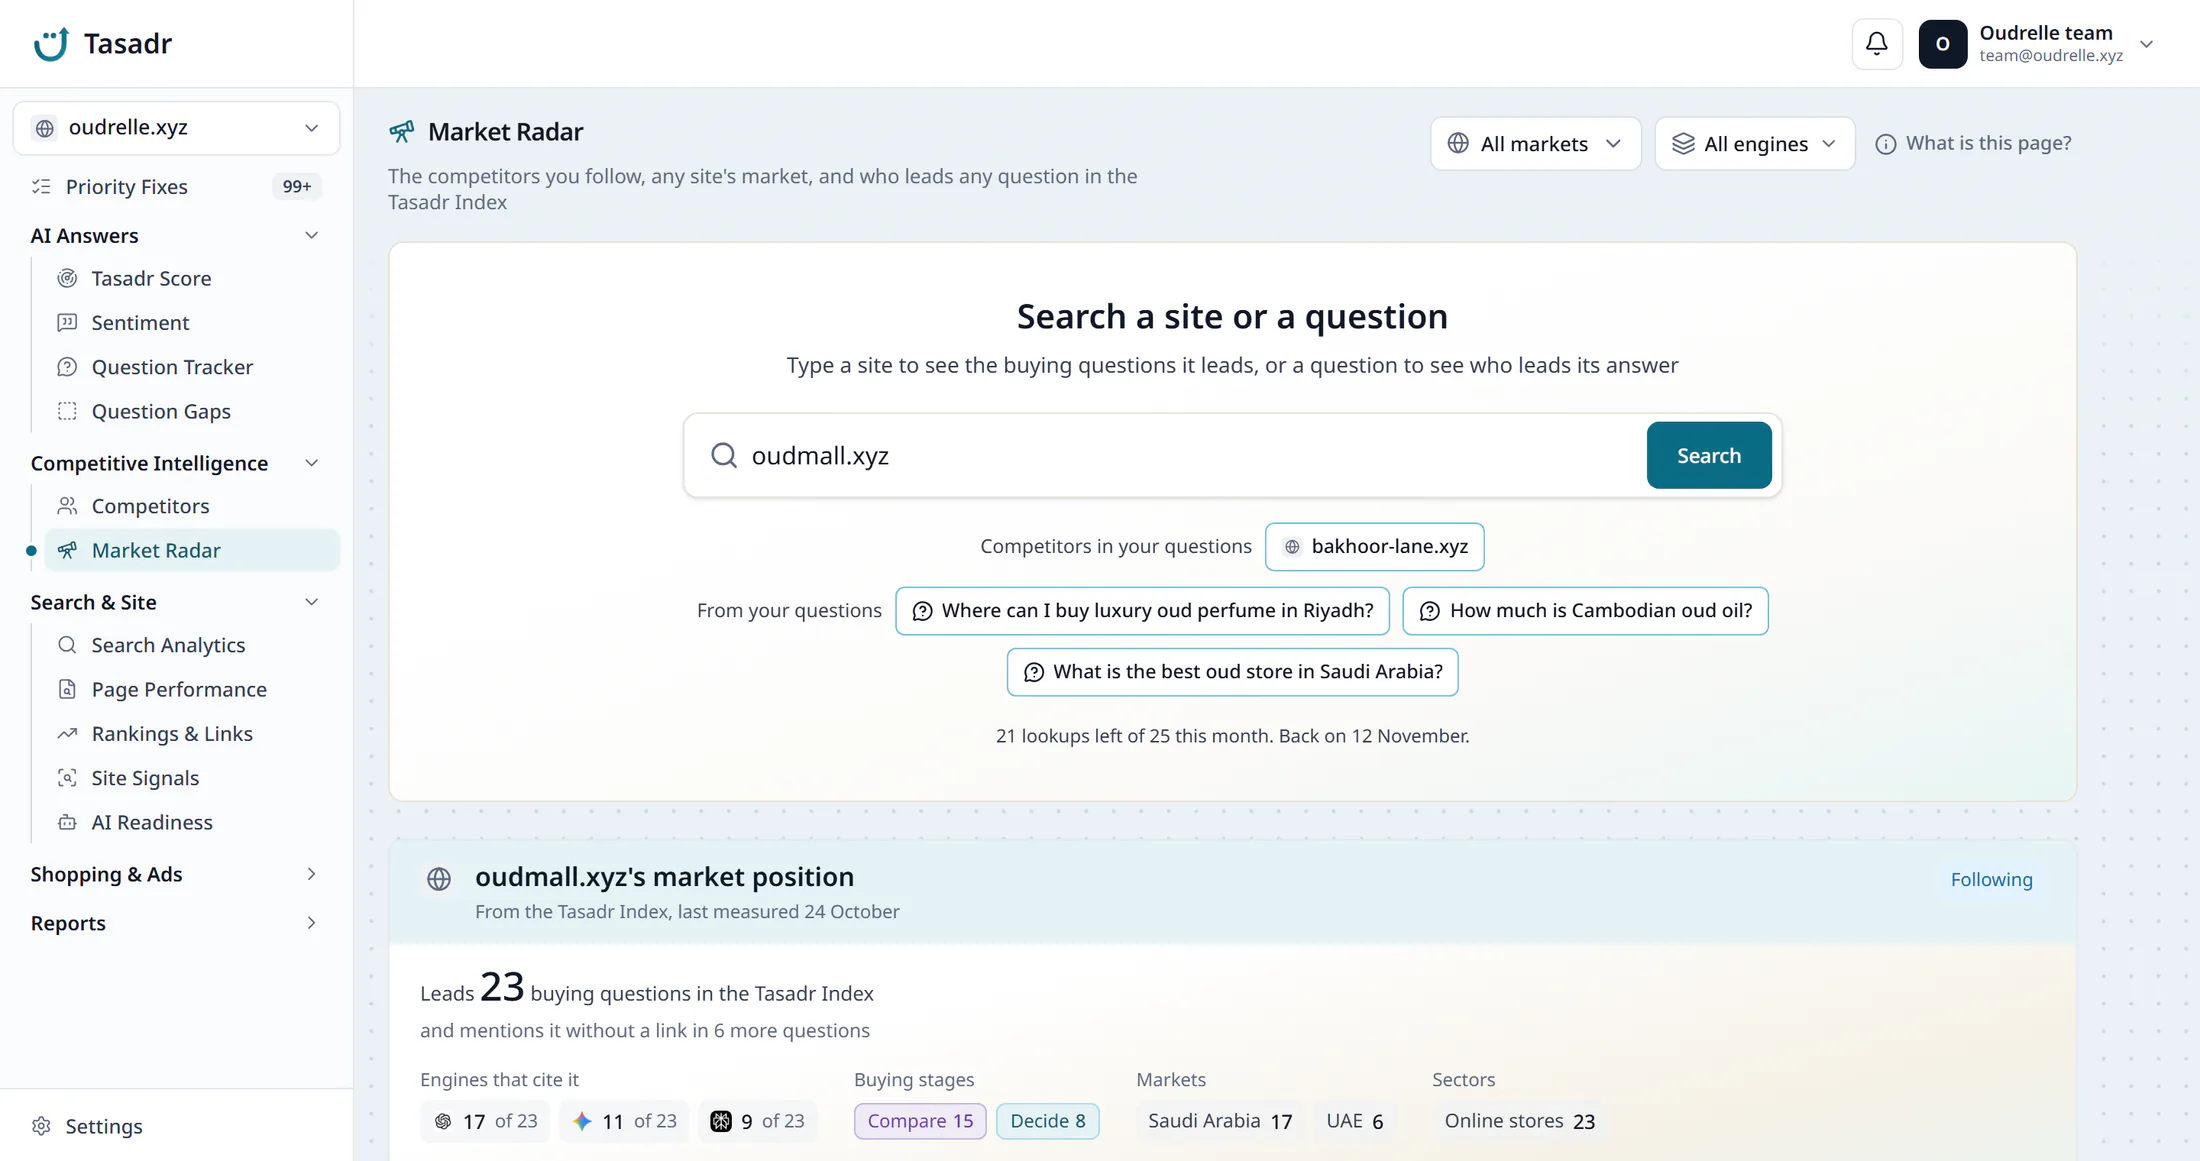Click the 99+ Priority Fixes badge

pos(296,187)
